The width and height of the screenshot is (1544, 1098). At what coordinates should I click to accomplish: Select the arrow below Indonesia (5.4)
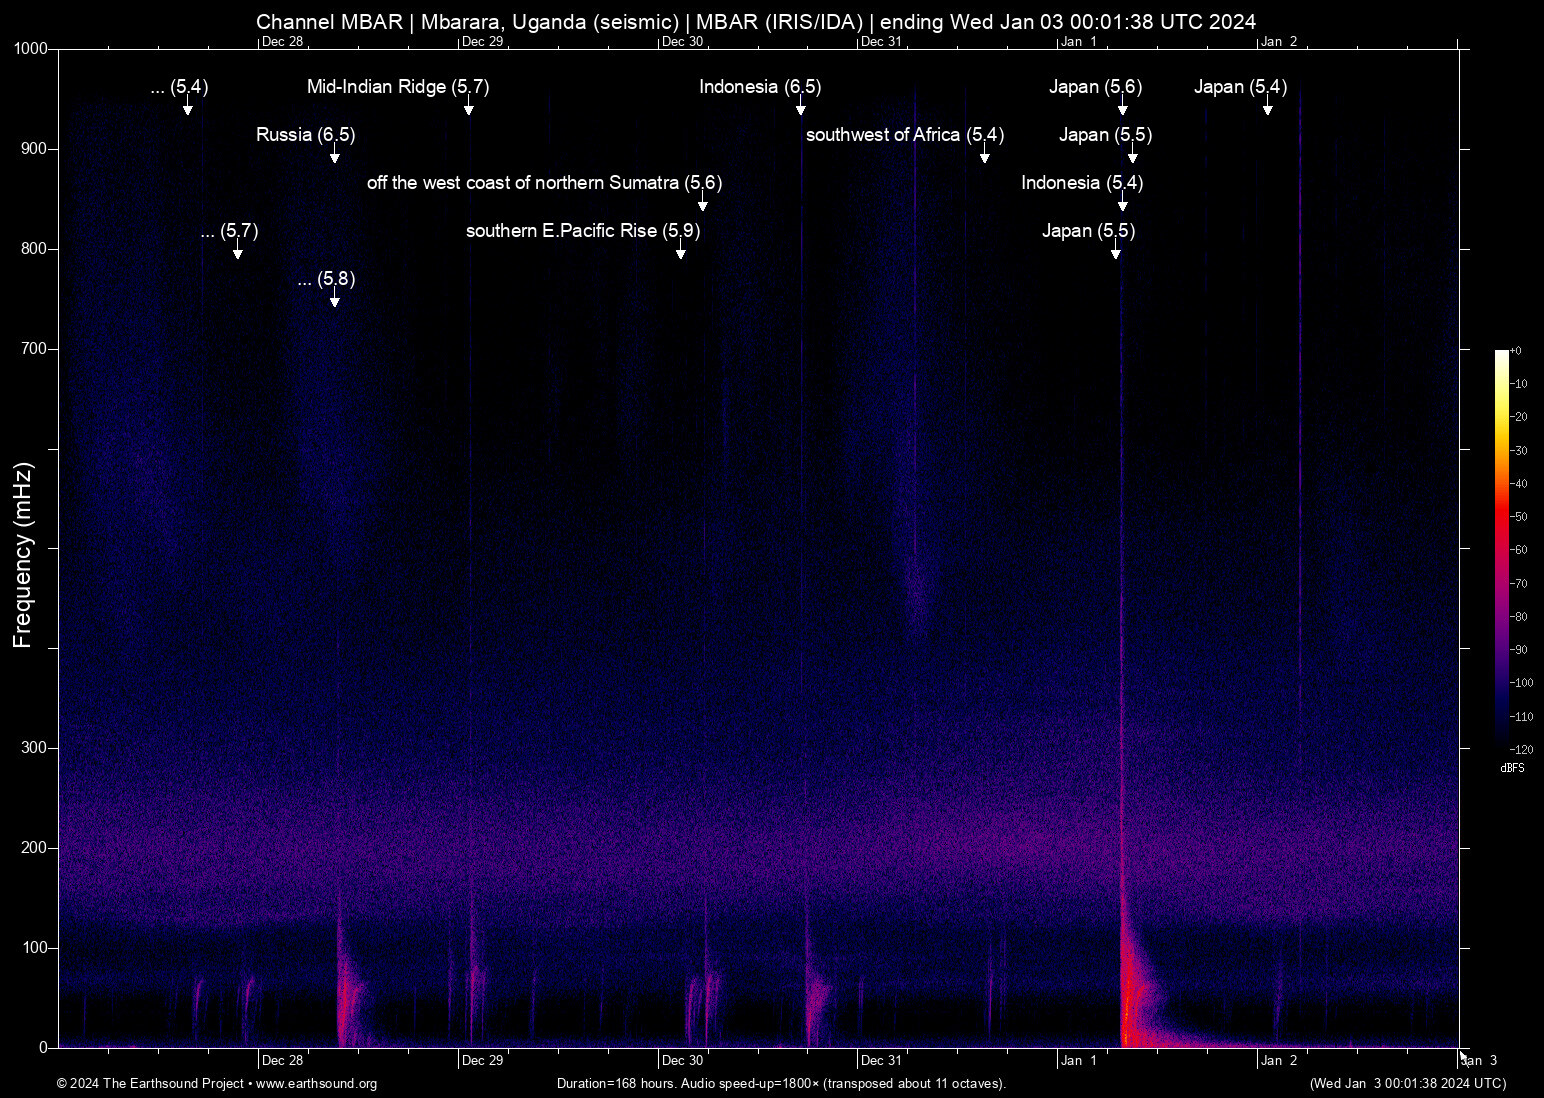pyautogui.click(x=1123, y=203)
